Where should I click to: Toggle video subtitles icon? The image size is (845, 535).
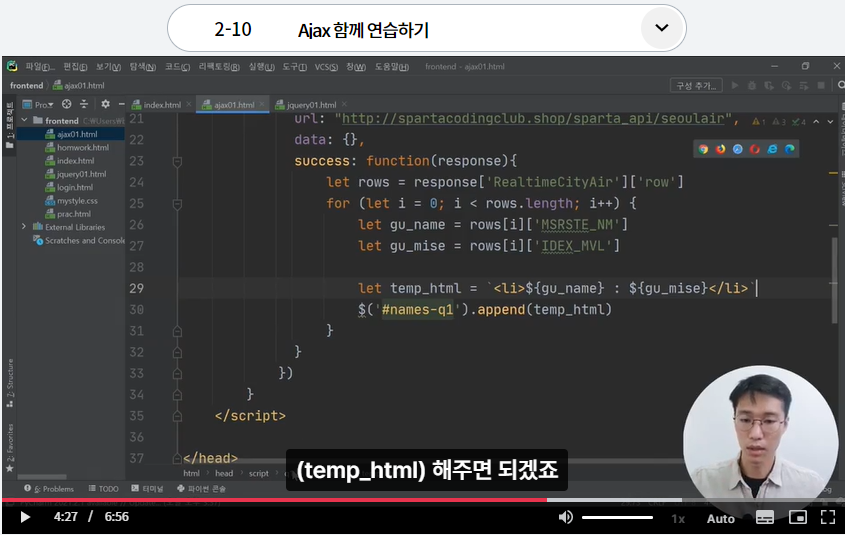tap(765, 517)
